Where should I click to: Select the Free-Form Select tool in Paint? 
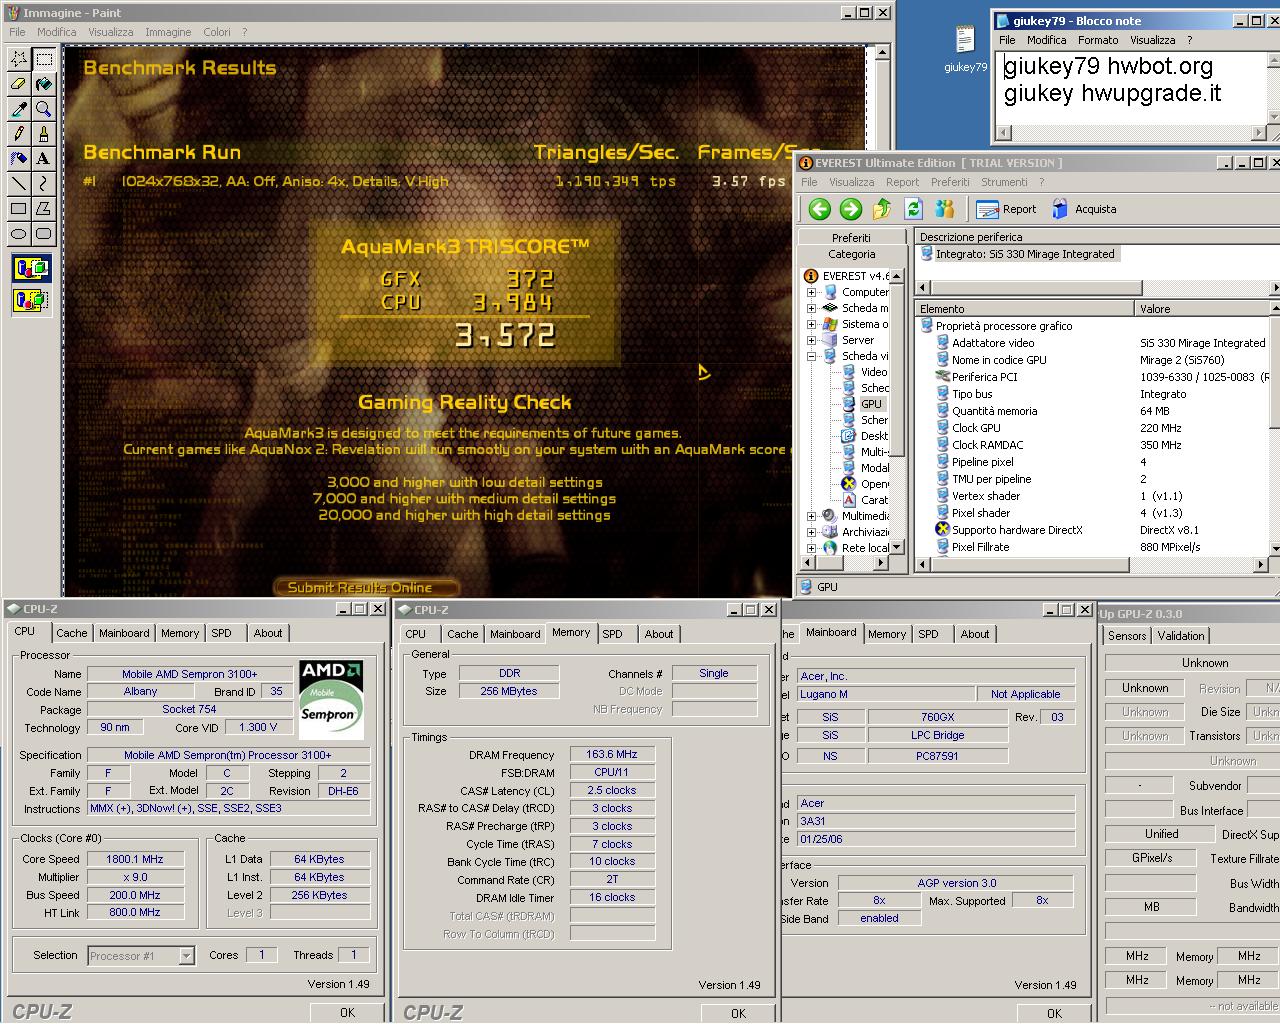point(18,59)
